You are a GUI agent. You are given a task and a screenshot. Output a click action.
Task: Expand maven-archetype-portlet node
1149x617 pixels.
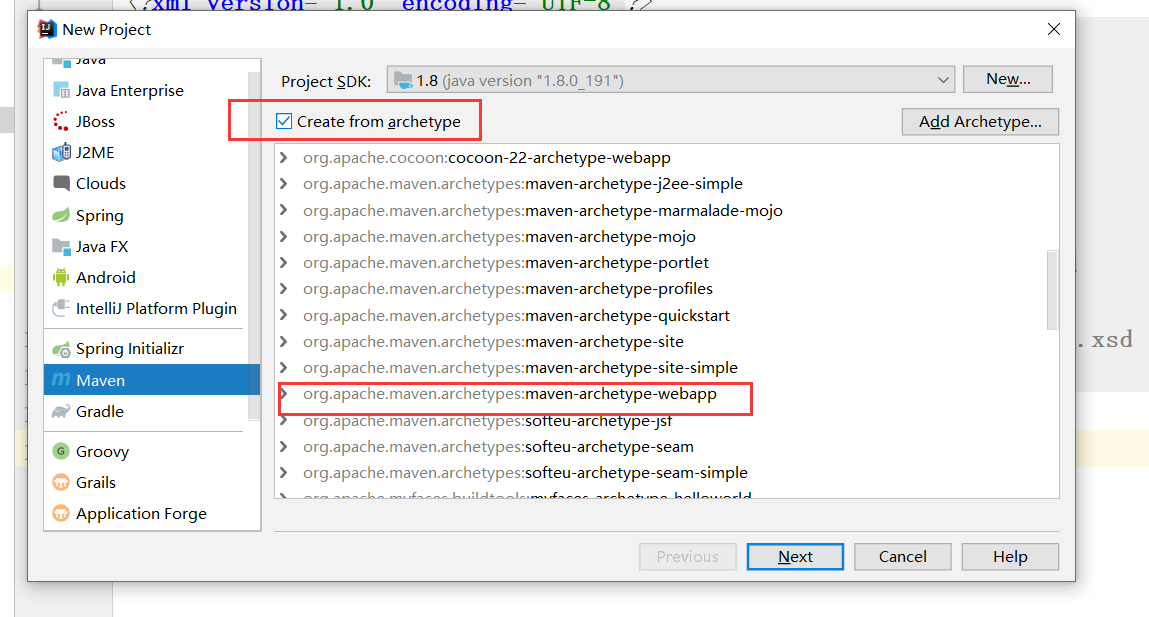coord(284,262)
